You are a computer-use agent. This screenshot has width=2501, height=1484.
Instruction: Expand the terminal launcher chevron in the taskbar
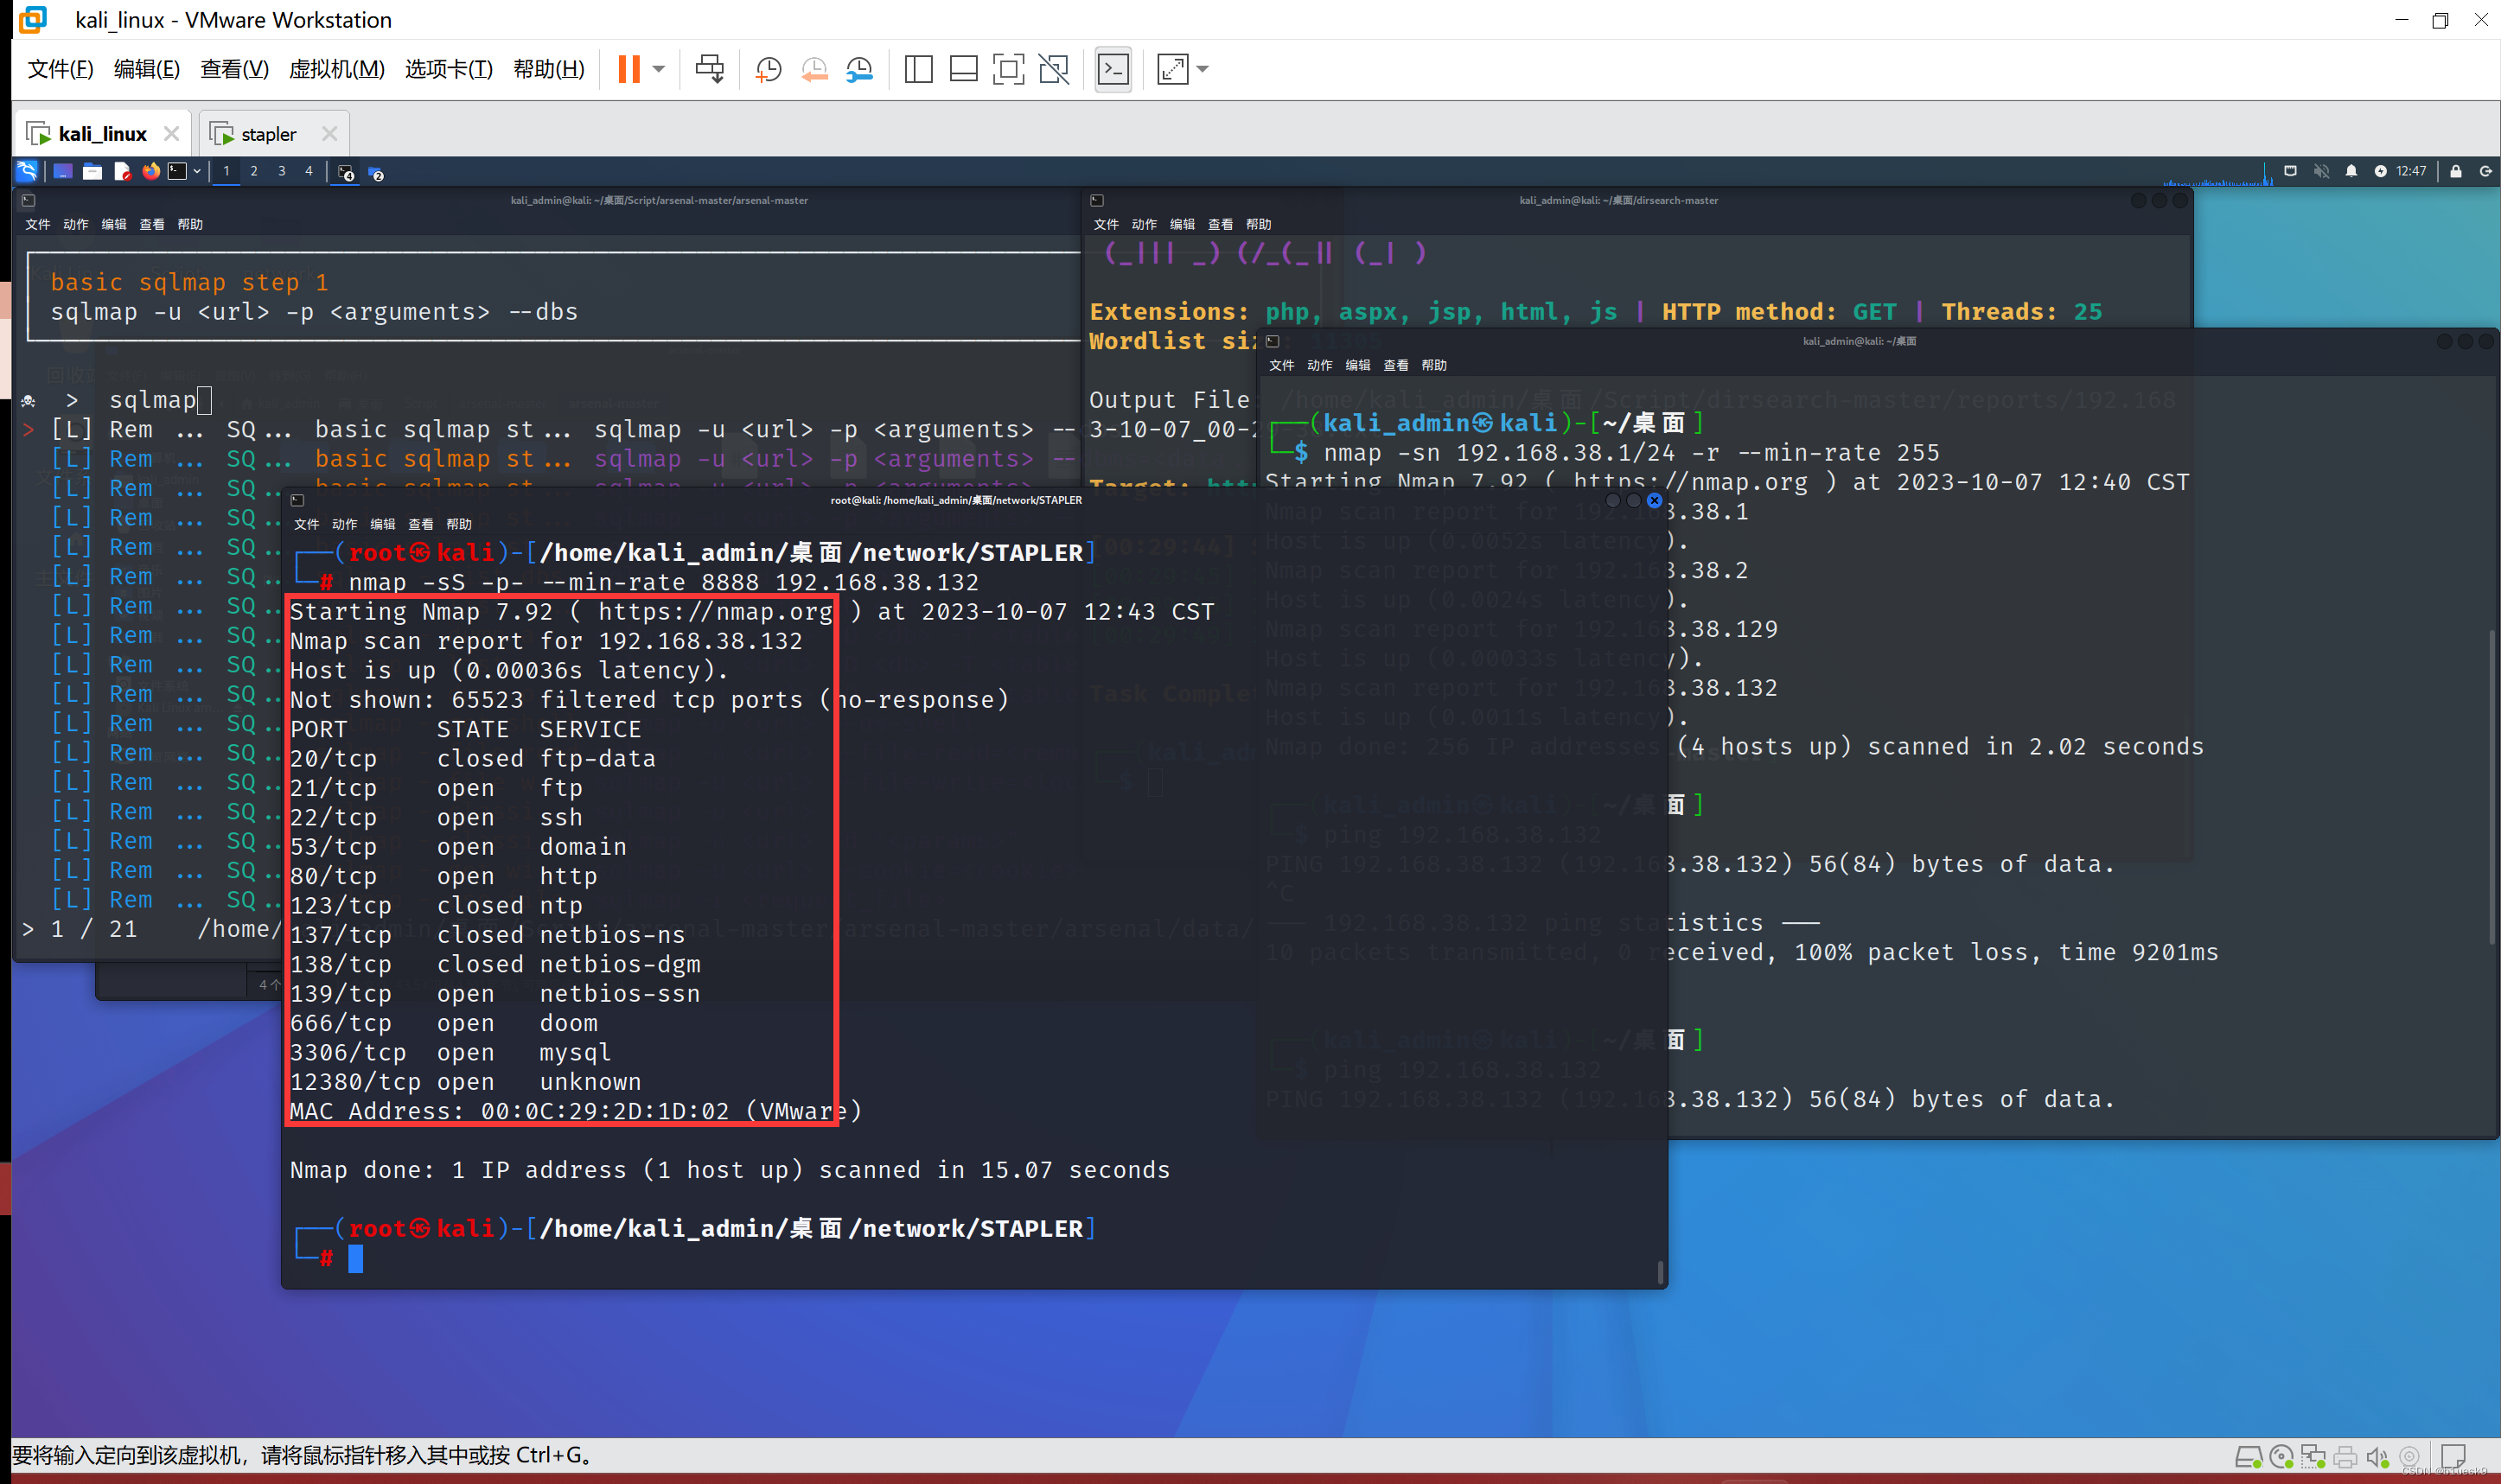[198, 171]
